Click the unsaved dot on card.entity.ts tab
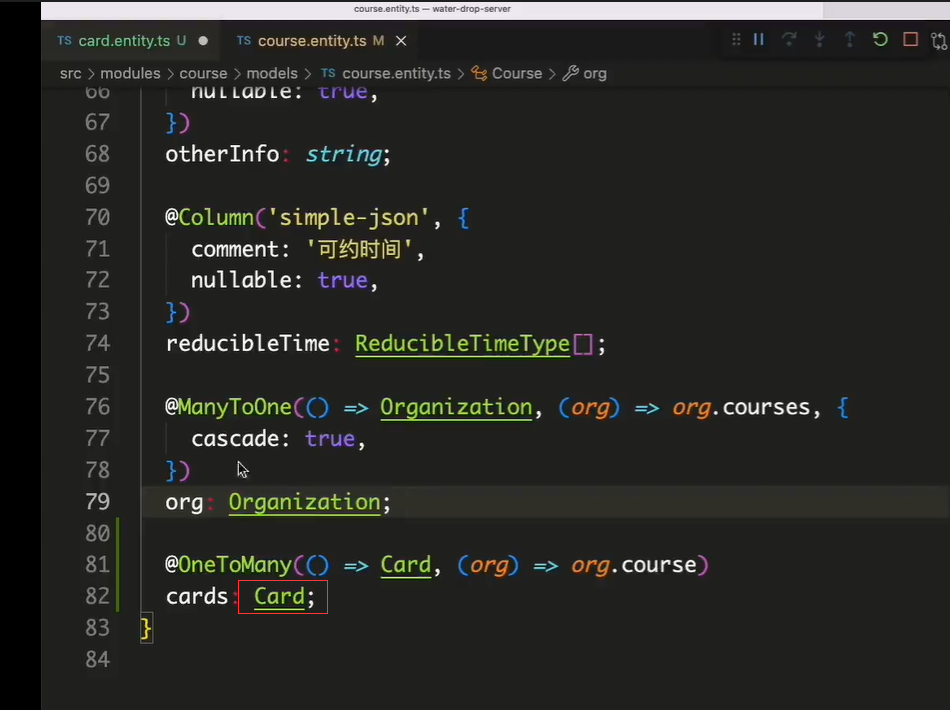Screen dimensions: 950x710 pos(203,41)
